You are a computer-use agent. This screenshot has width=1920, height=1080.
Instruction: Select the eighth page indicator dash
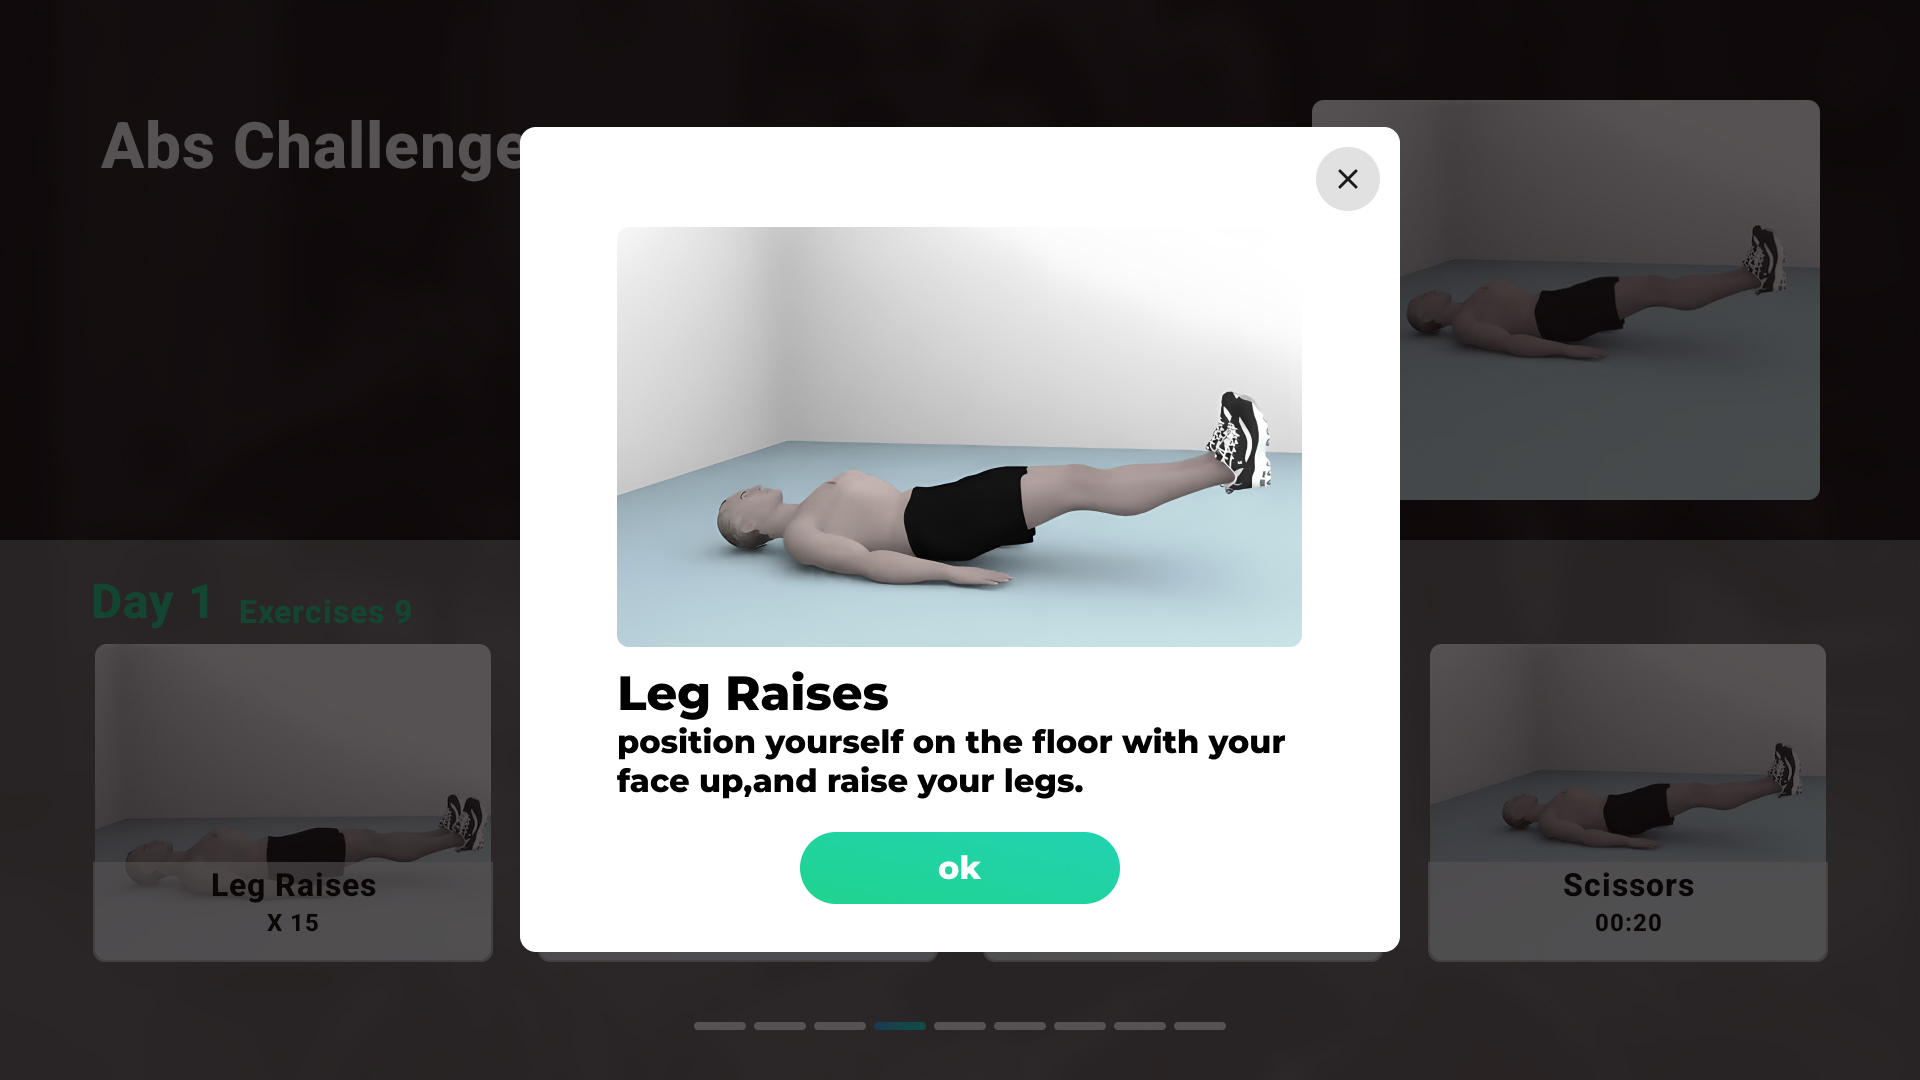(x=1140, y=1026)
